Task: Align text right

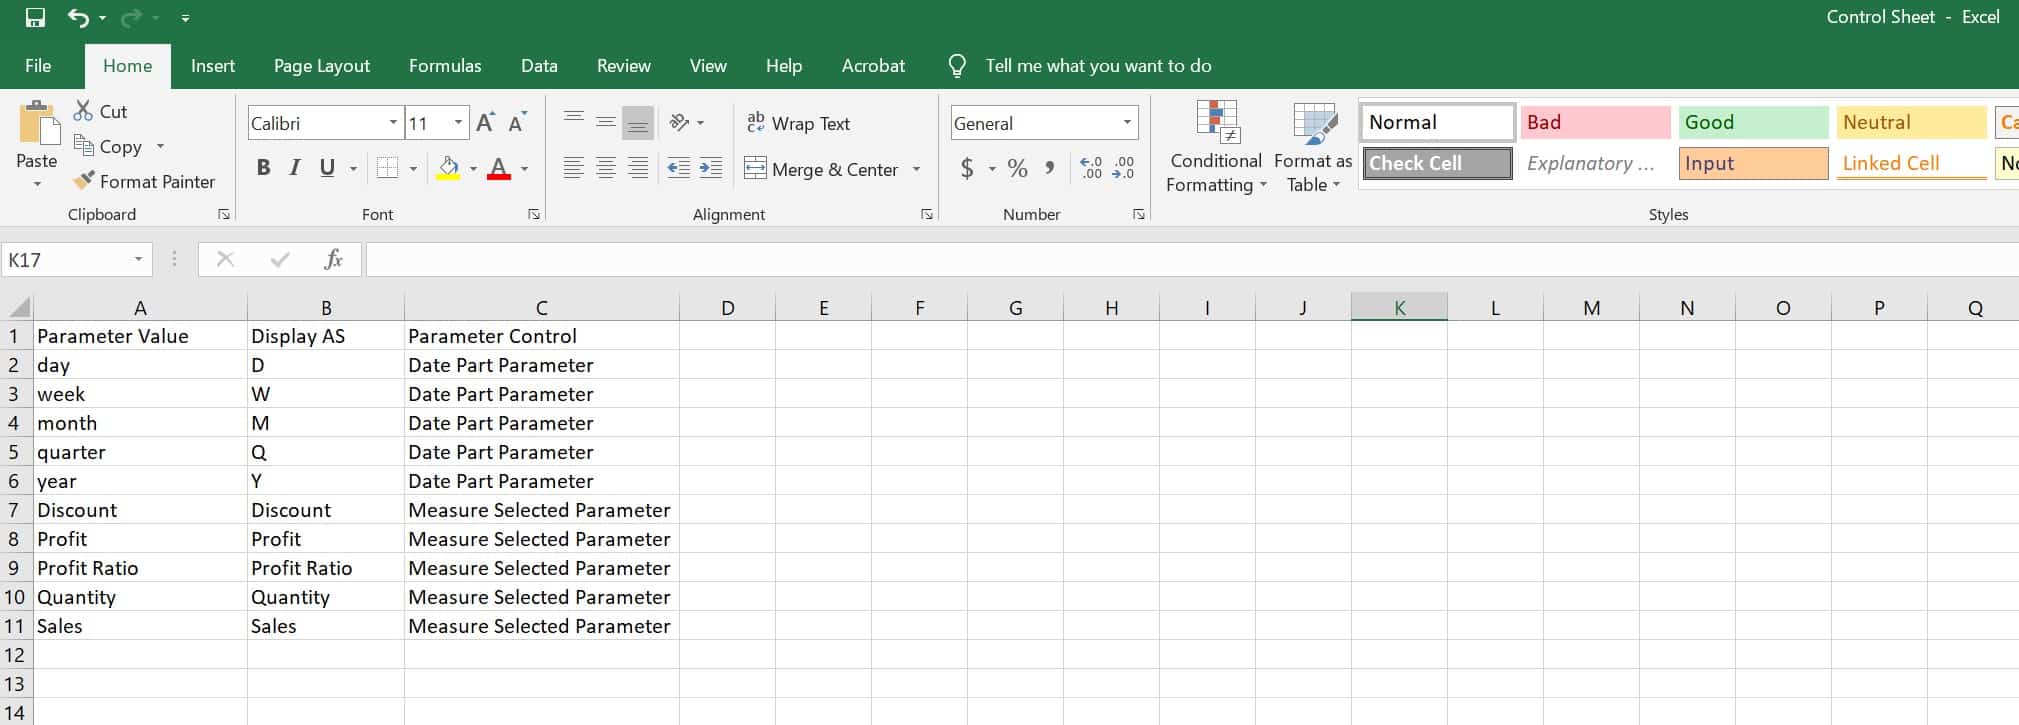Action: coord(638,168)
